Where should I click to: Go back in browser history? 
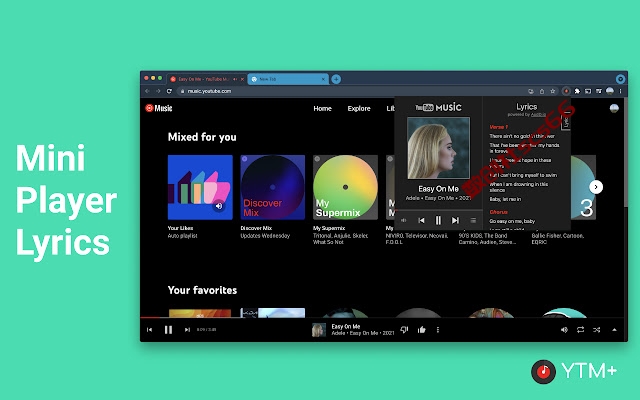click(147, 91)
